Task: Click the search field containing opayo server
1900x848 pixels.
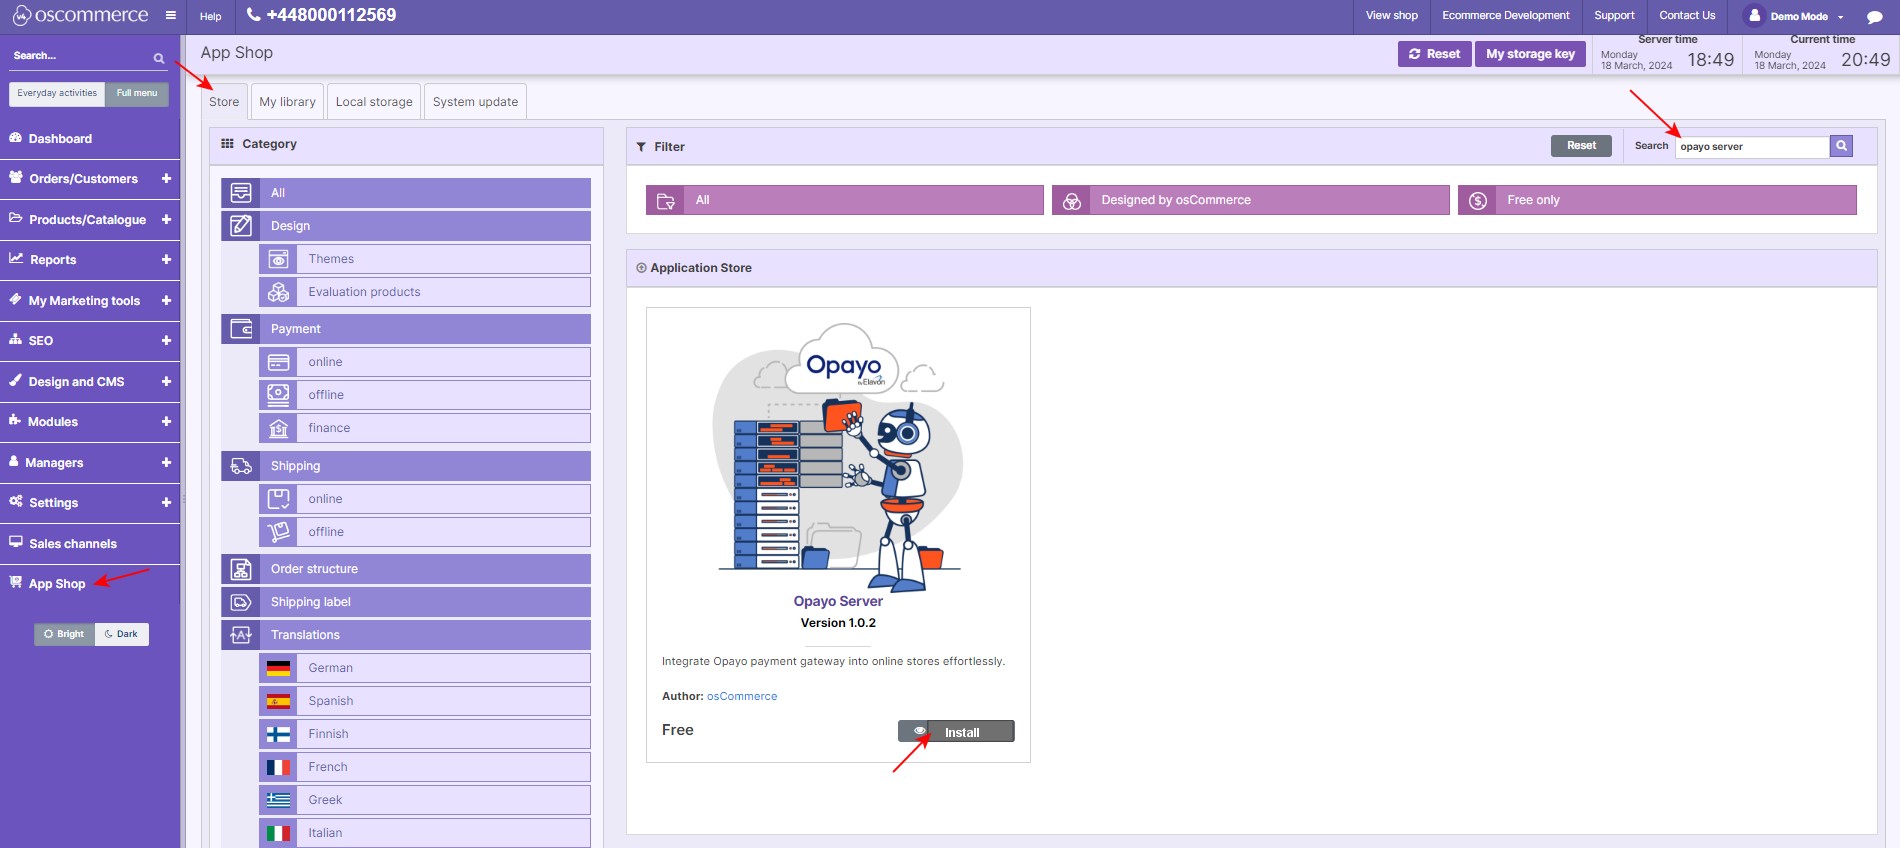Action: [x=1752, y=146]
